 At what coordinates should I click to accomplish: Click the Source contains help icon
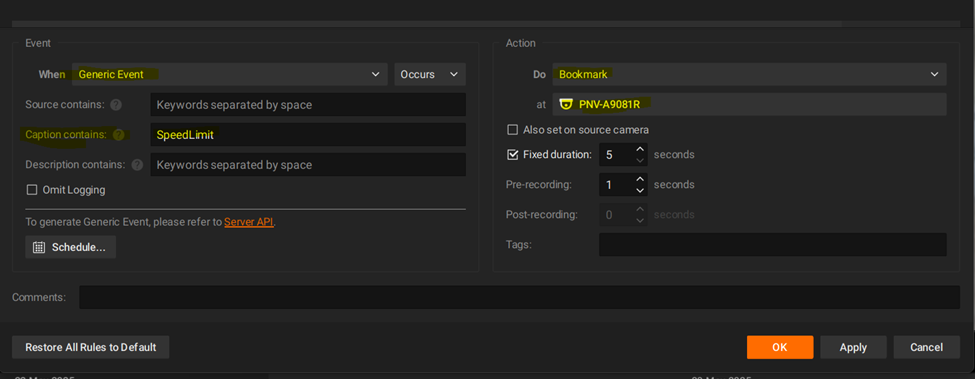tap(116, 105)
